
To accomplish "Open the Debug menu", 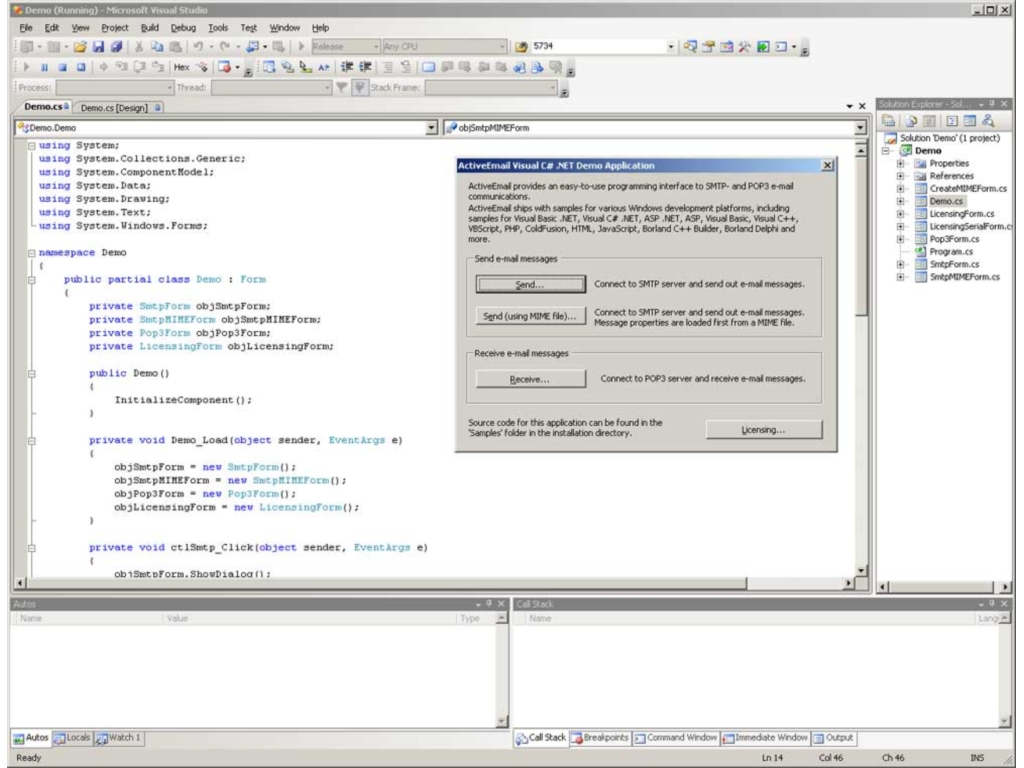I will [x=183, y=28].
